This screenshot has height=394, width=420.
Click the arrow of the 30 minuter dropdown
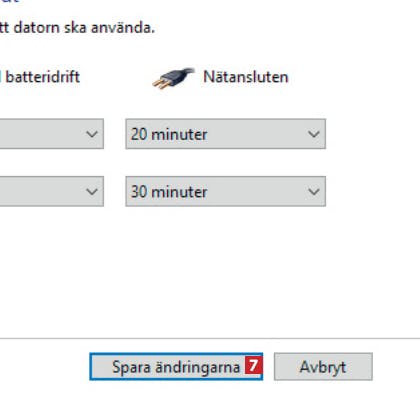[x=314, y=192]
